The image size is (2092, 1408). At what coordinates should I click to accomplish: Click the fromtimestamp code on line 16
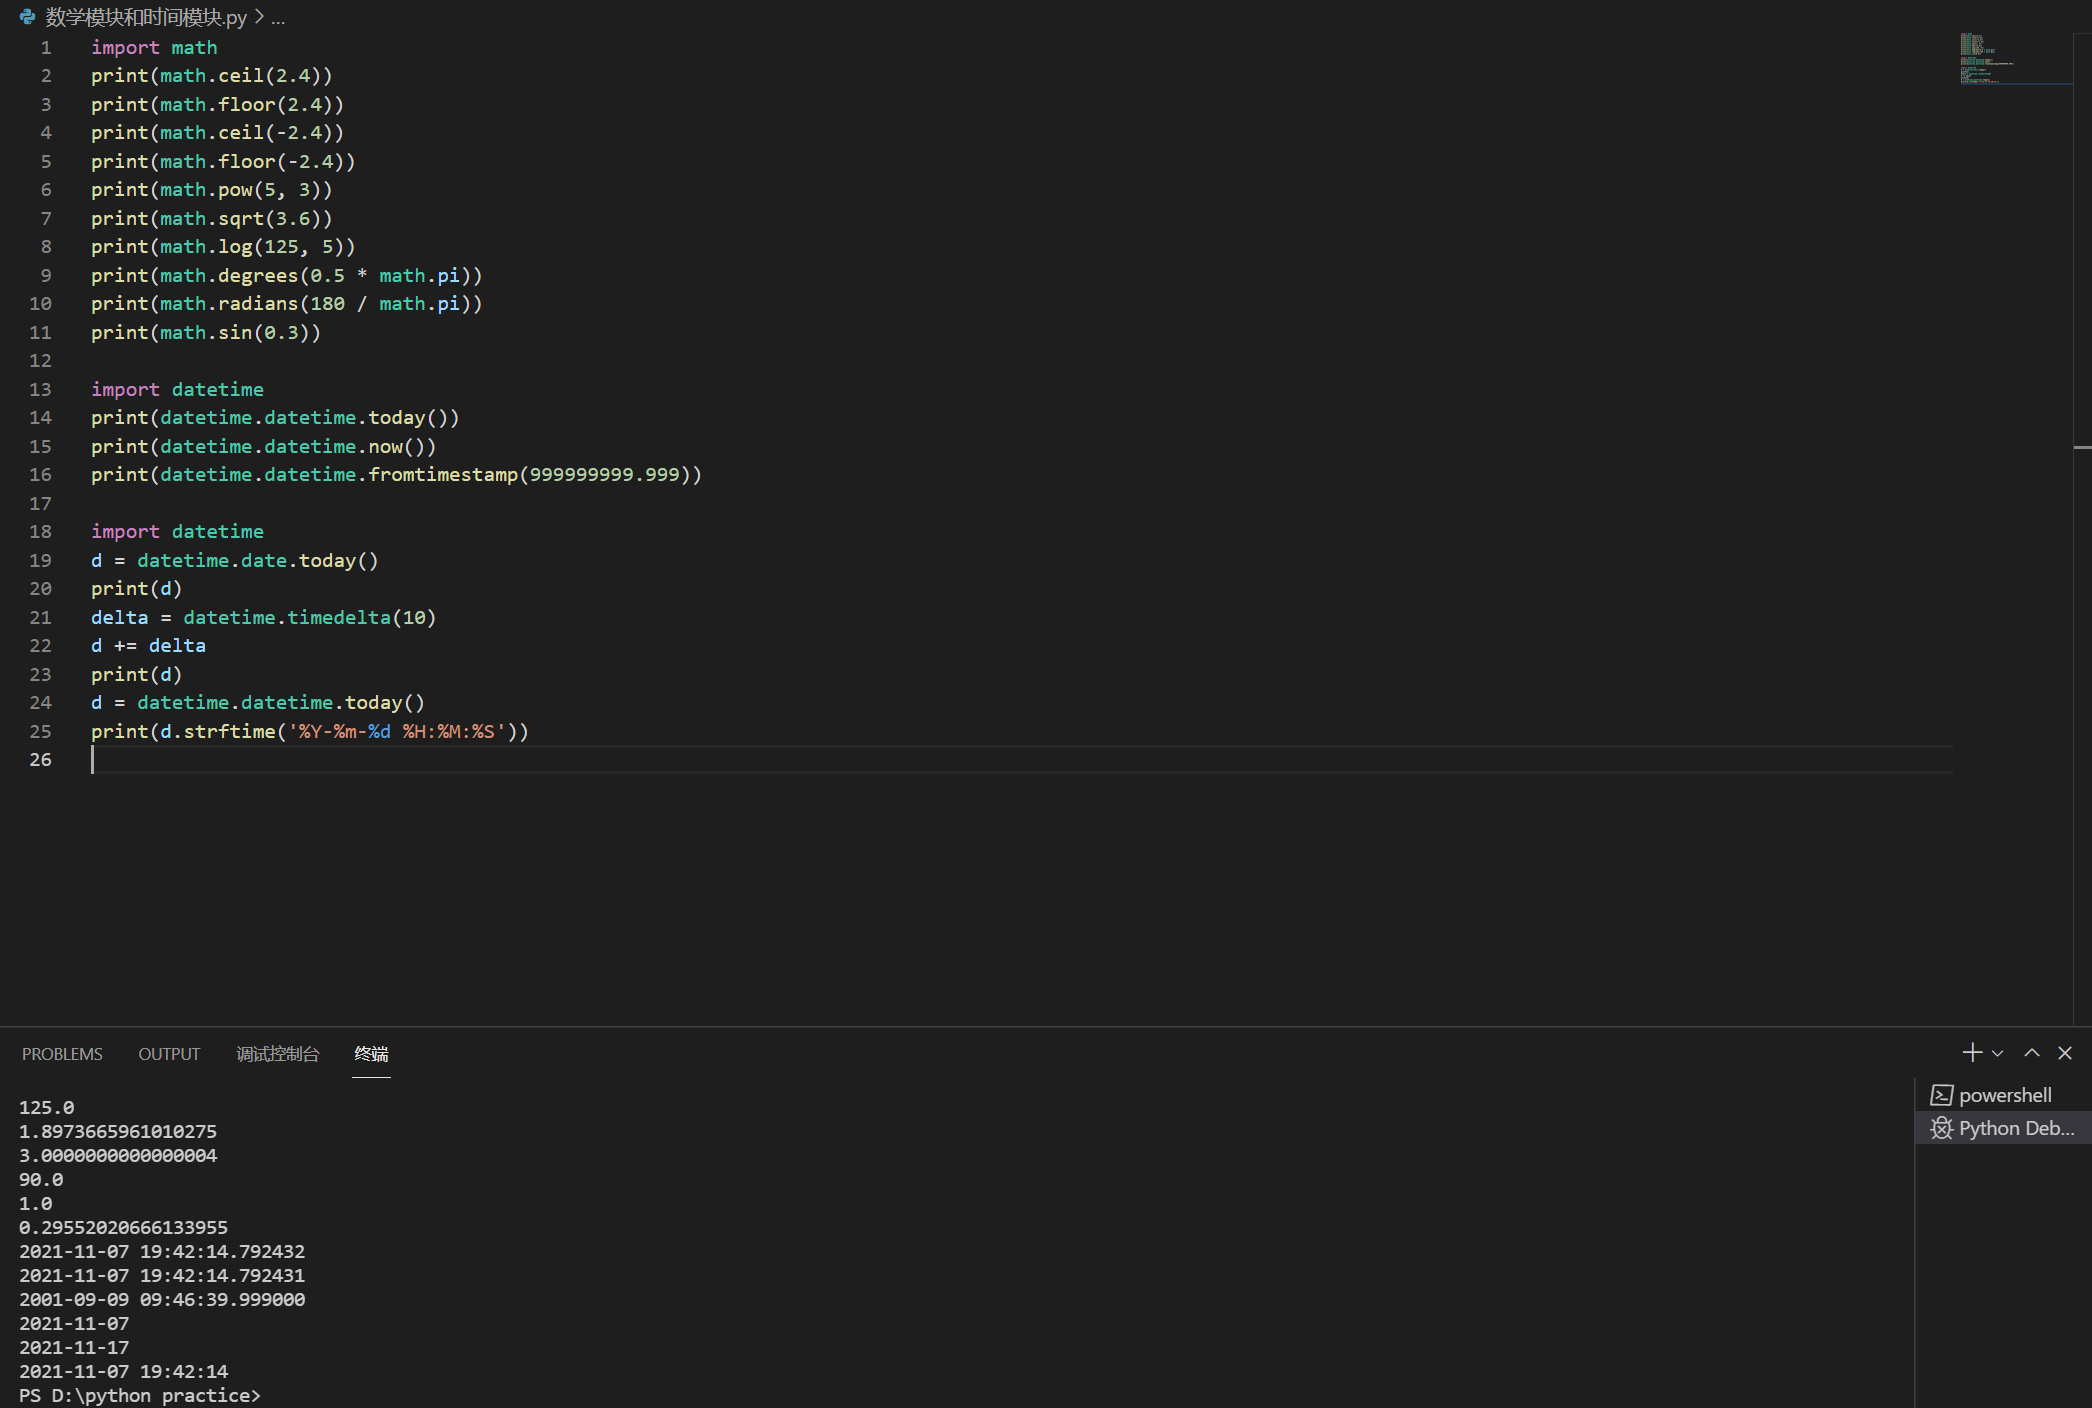point(442,474)
